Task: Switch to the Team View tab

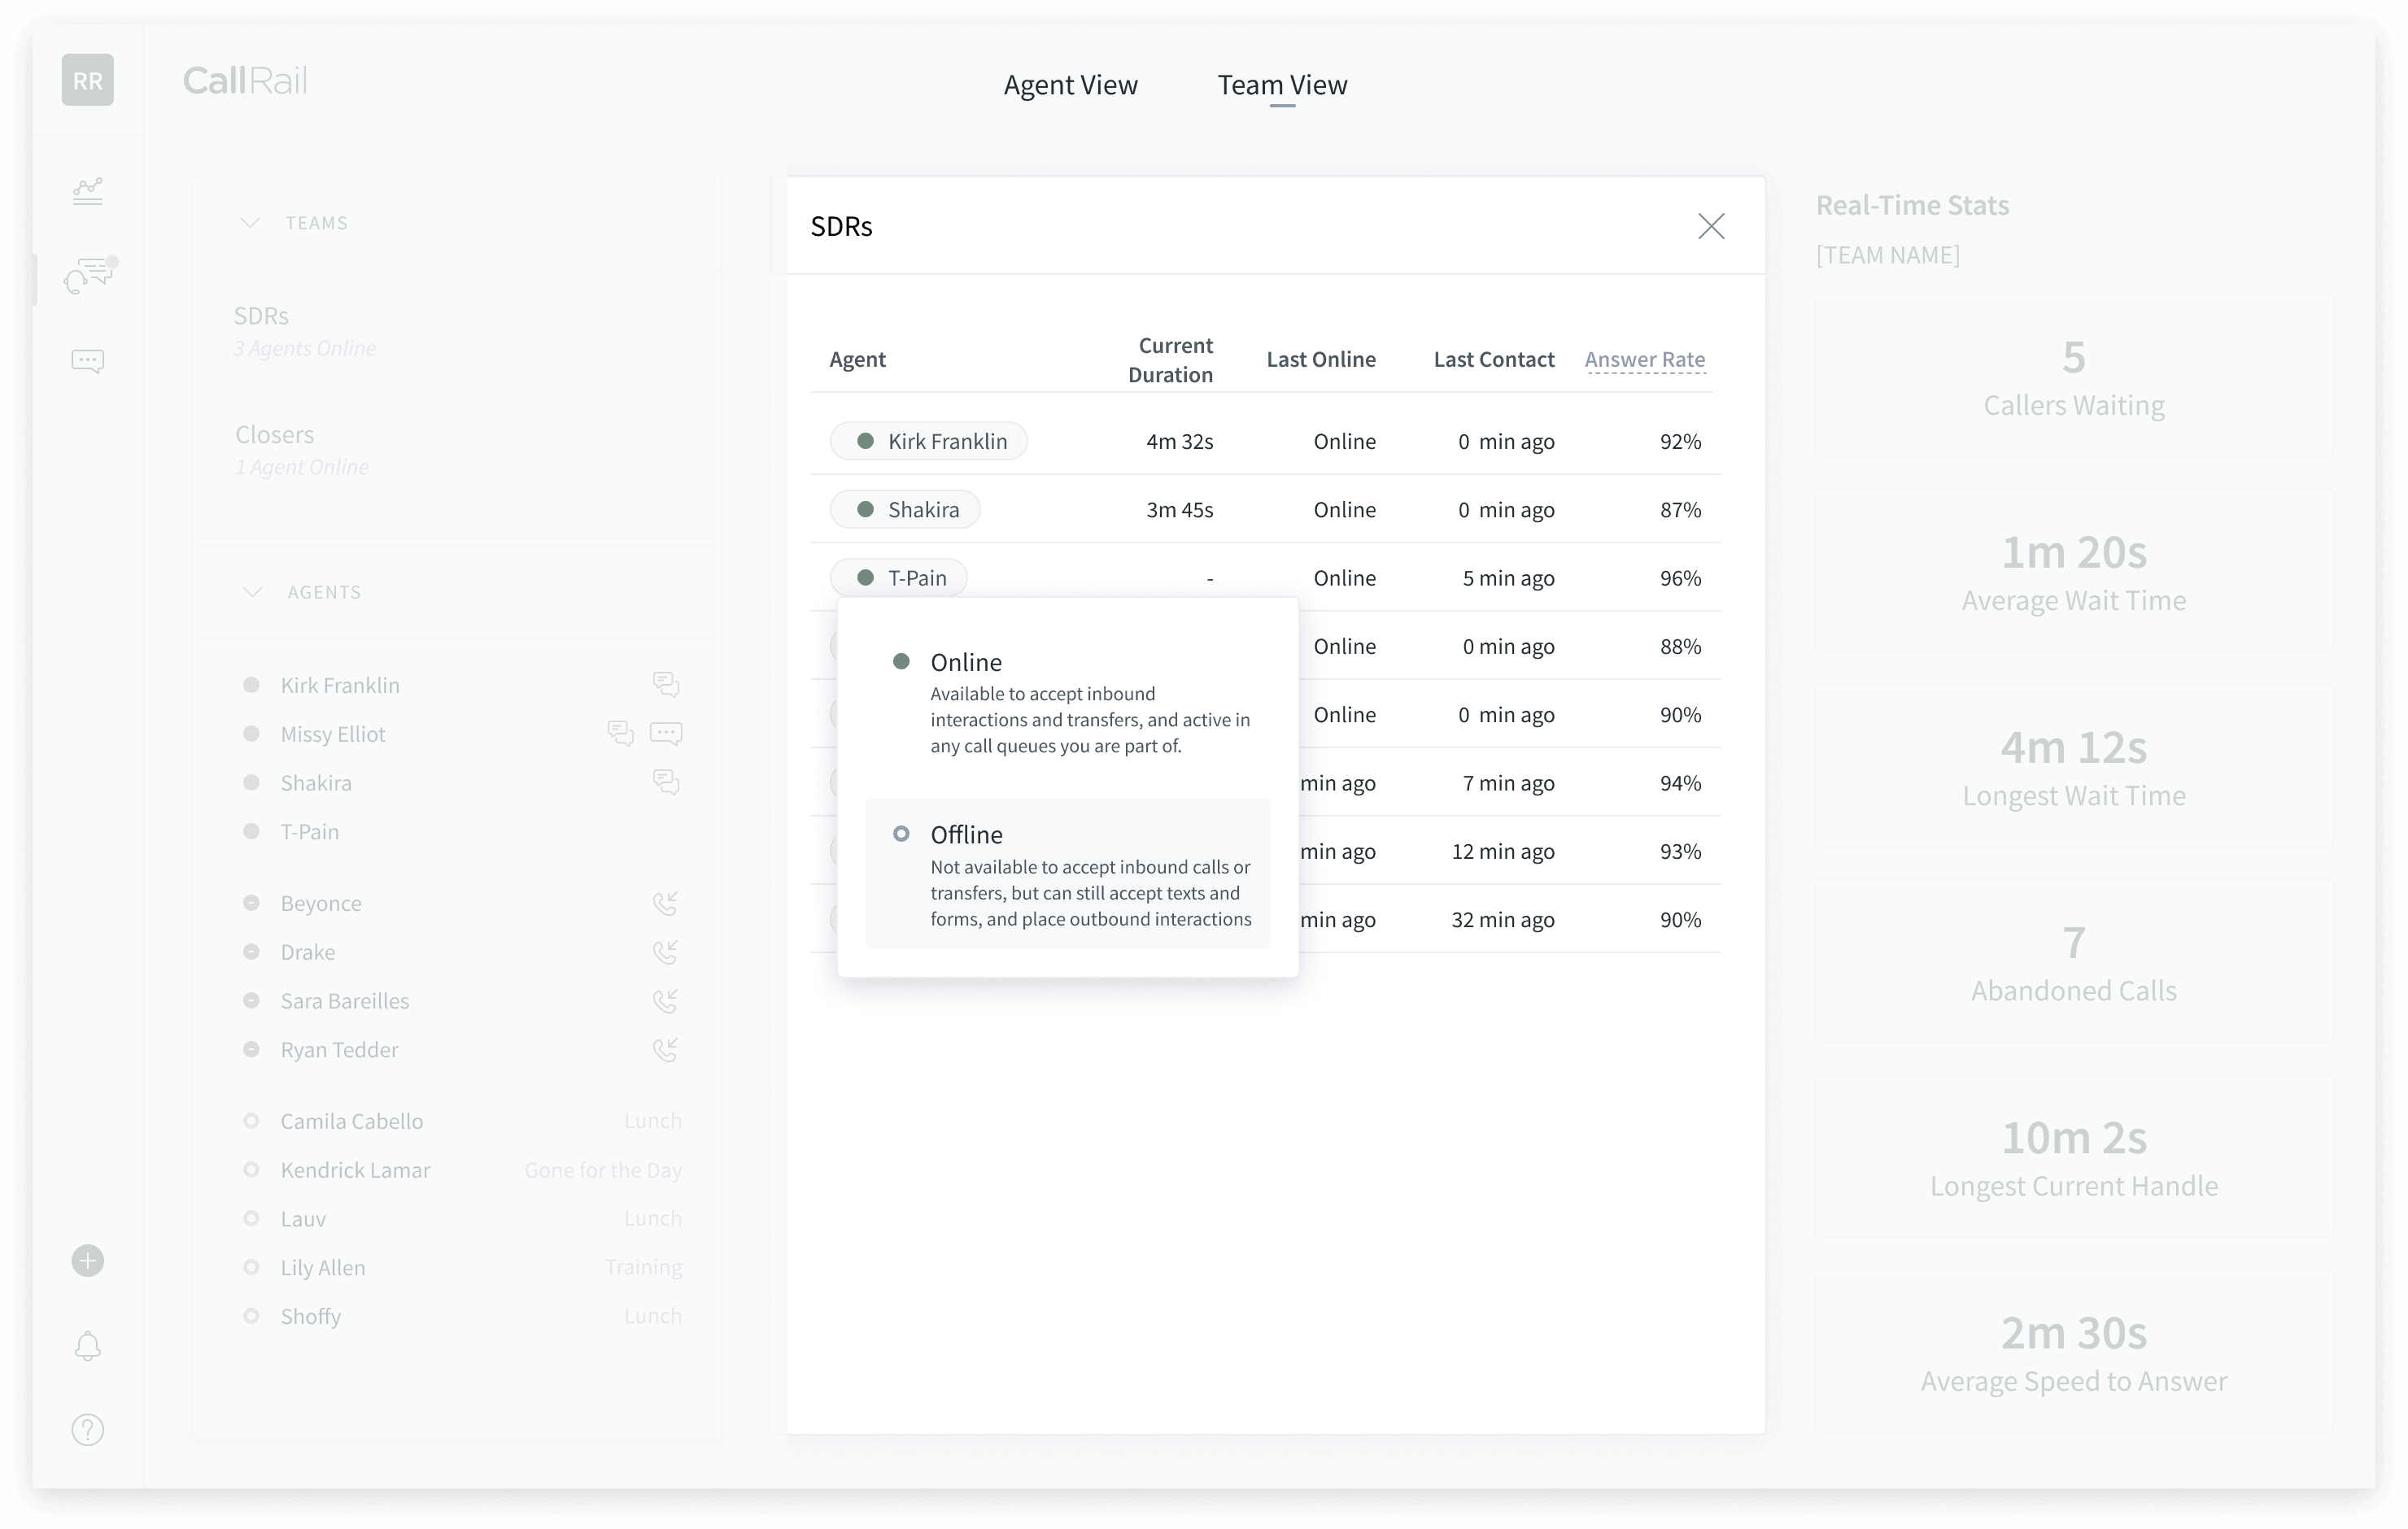Action: coord(1282,85)
